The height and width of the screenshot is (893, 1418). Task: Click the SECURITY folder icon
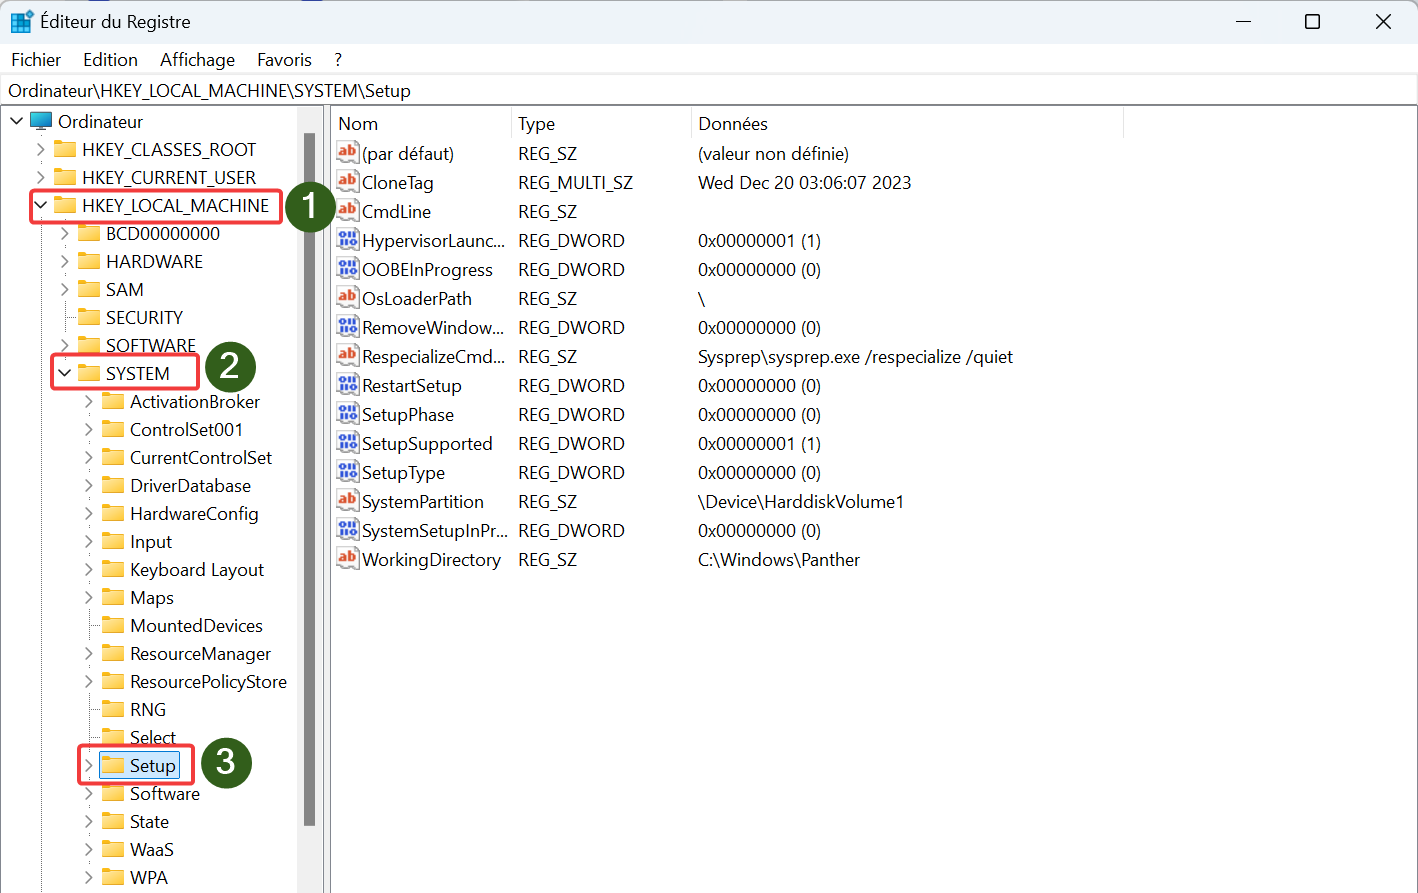coord(89,317)
